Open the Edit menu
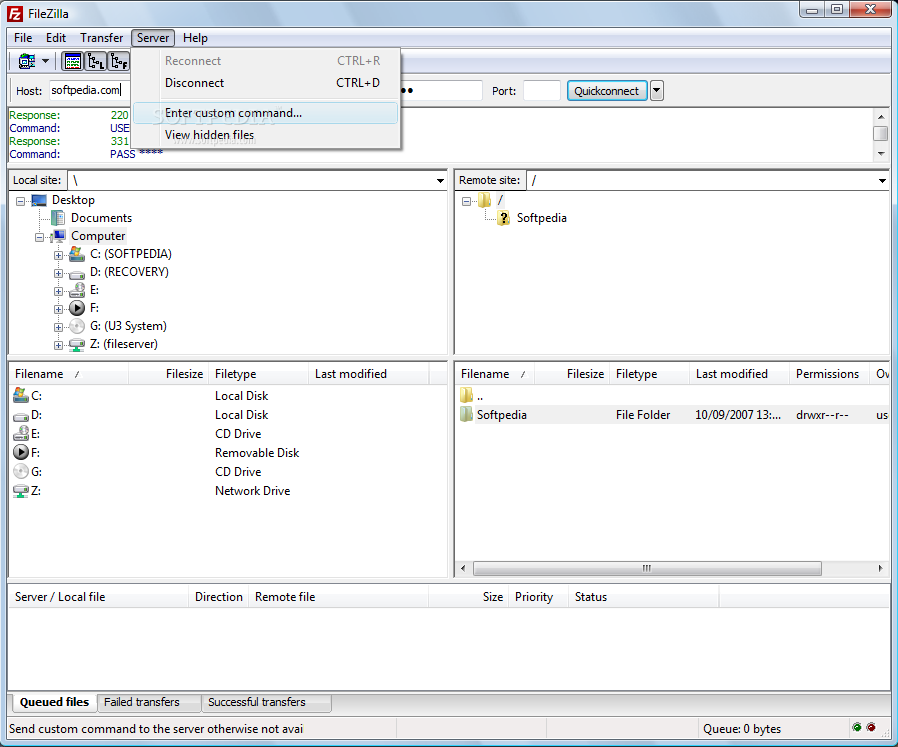This screenshot has height=747, width=898. click(56, 38)
